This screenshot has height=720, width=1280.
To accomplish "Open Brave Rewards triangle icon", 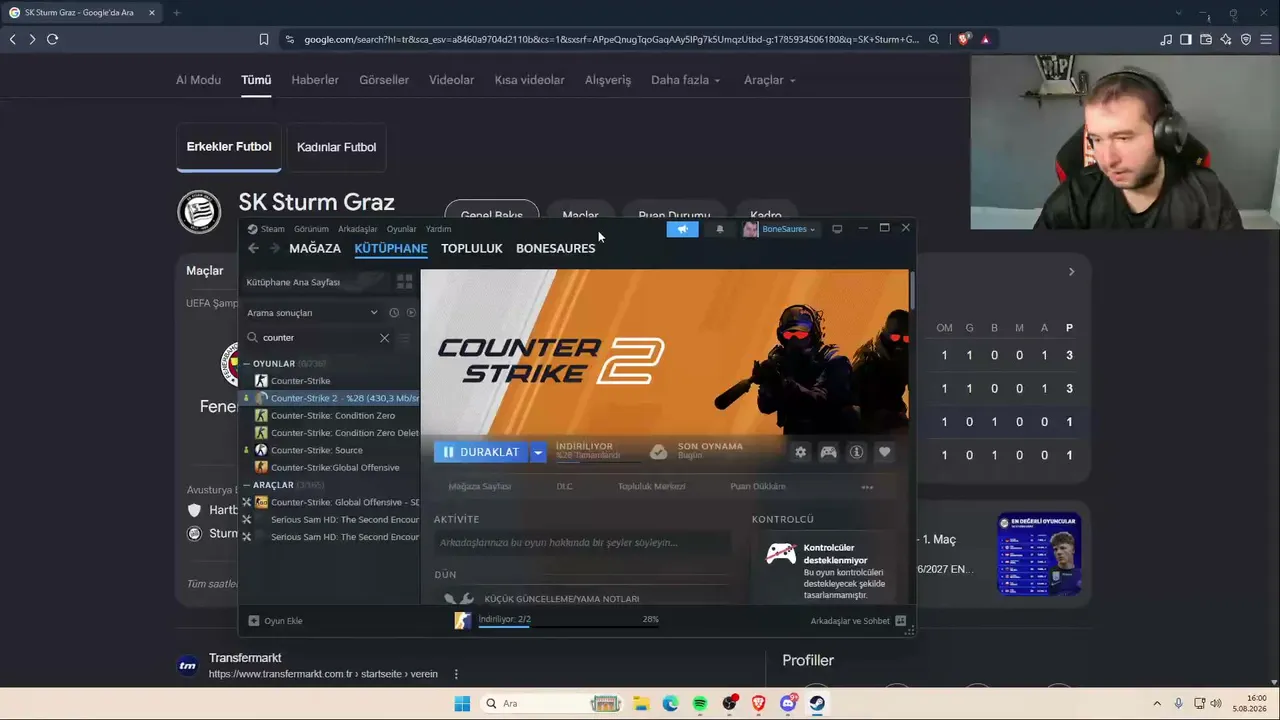I will [985, 39].
